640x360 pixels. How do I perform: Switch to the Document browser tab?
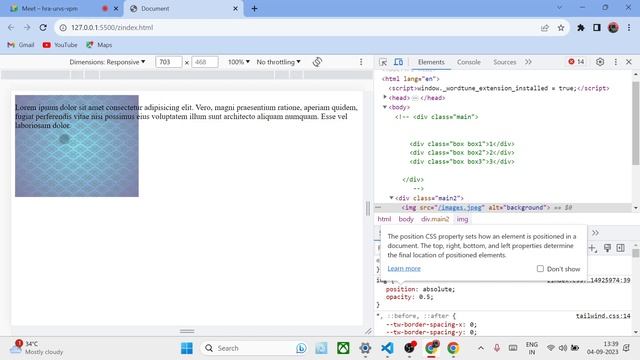pyautogui.click(x=184, y=9)
